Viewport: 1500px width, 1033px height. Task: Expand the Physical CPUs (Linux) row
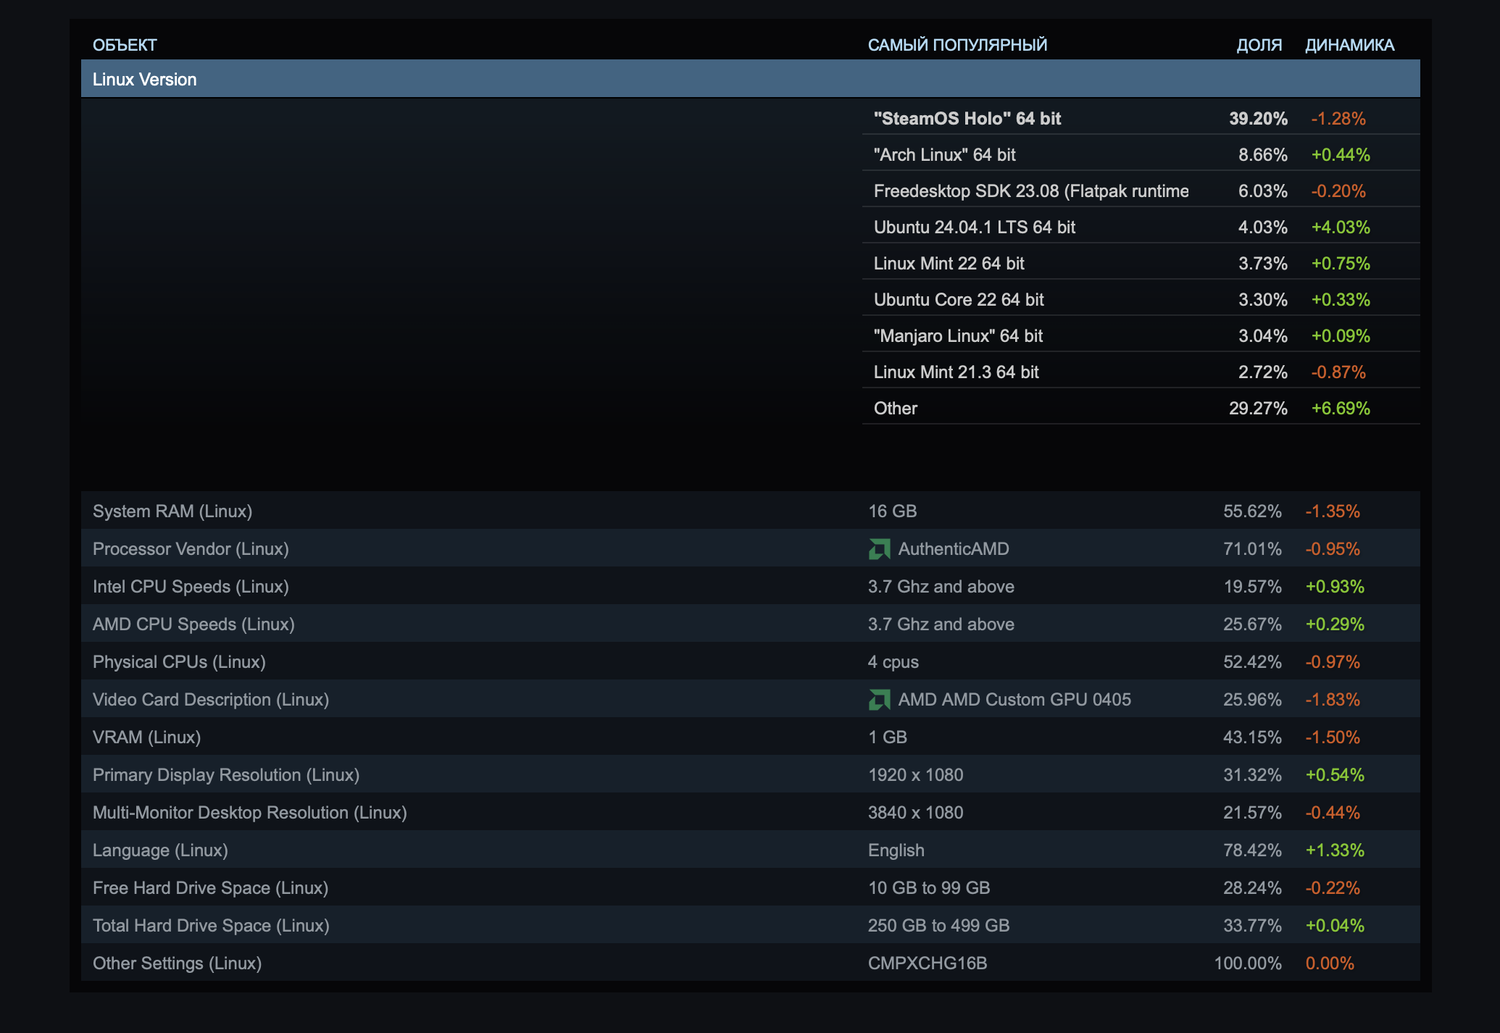[x=750, y=662]
